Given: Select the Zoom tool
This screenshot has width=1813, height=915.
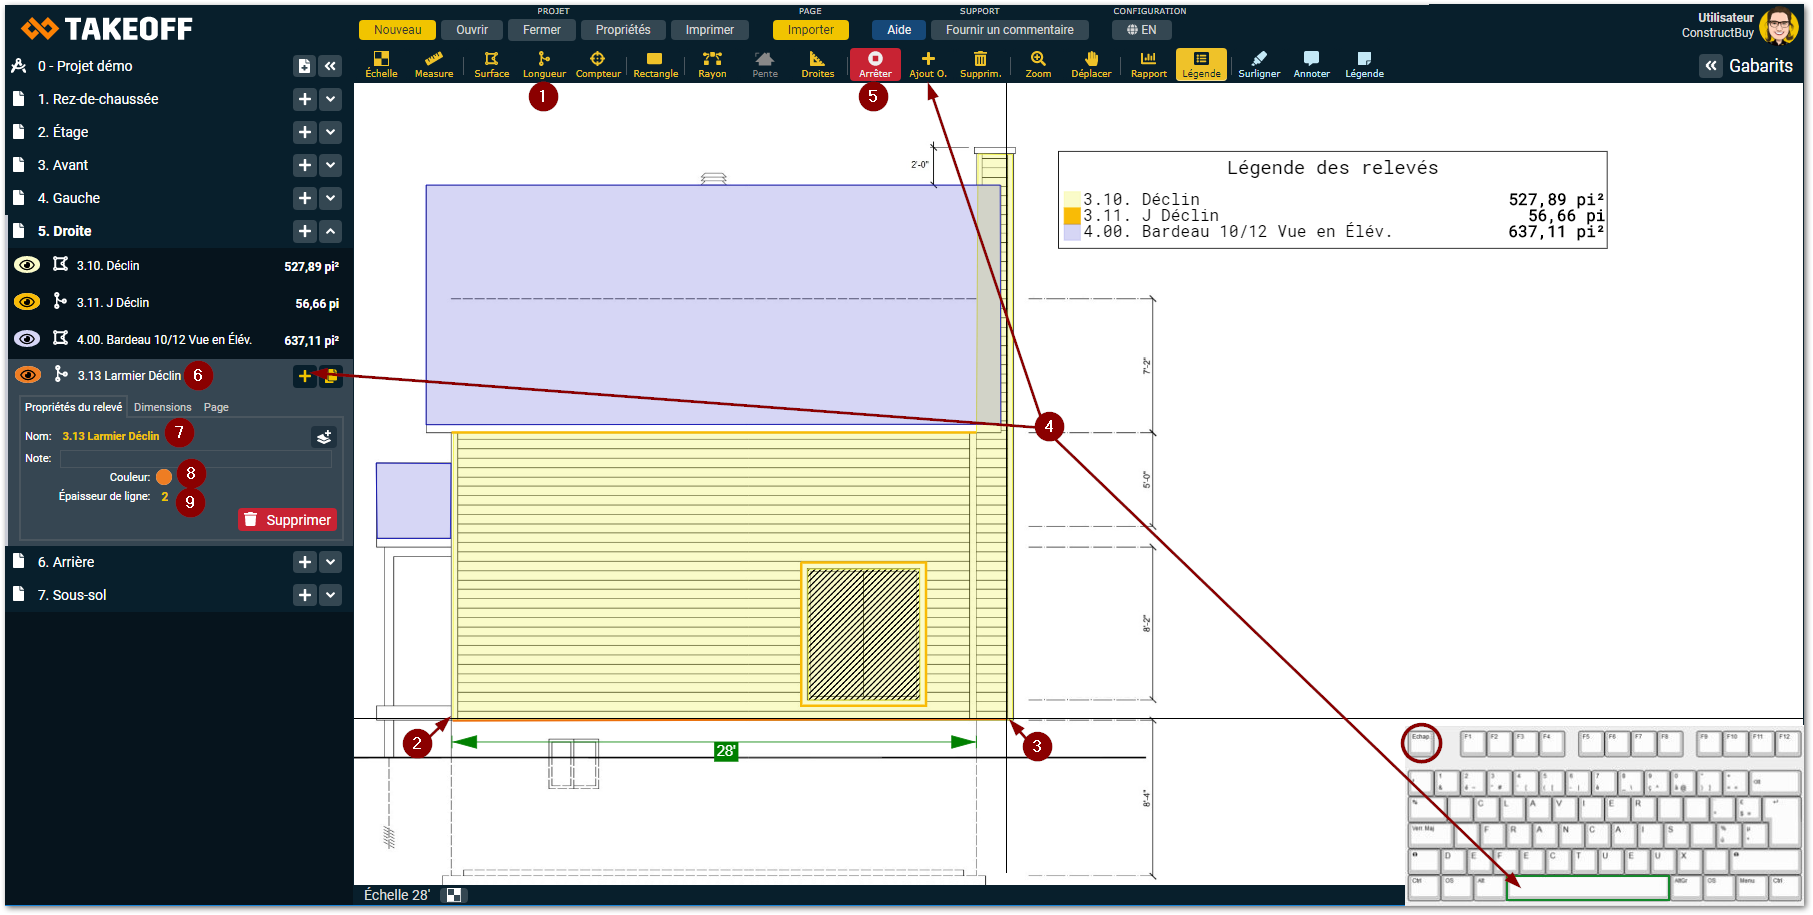Looking at the screenshot, I should click(x=1038, y=64).
